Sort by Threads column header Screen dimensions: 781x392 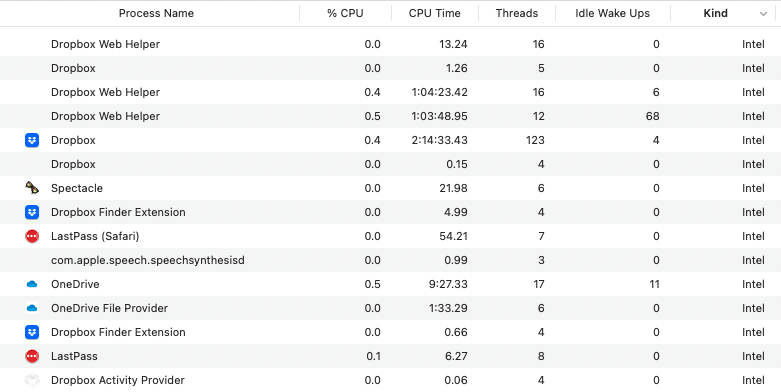[x=517, y=13]
